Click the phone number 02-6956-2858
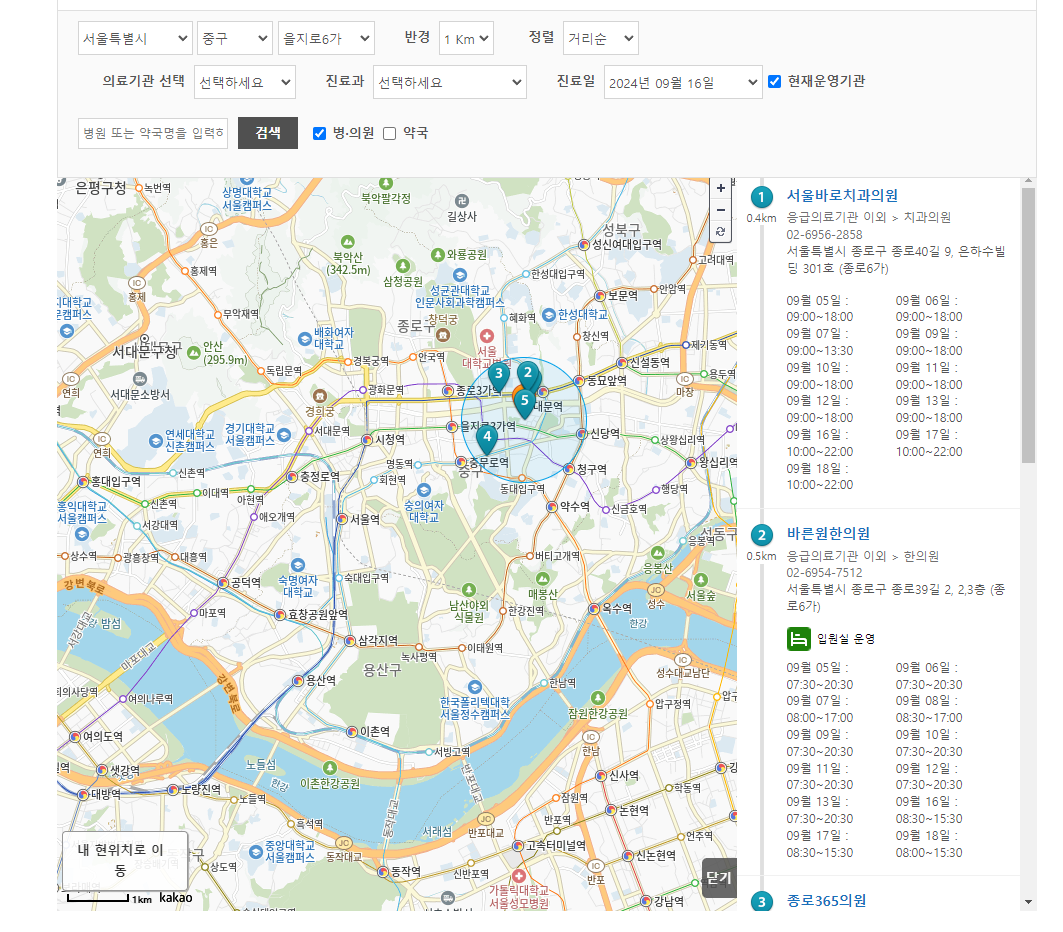The width and height of the screenshot is (1063, 932). tap(824, 235)
